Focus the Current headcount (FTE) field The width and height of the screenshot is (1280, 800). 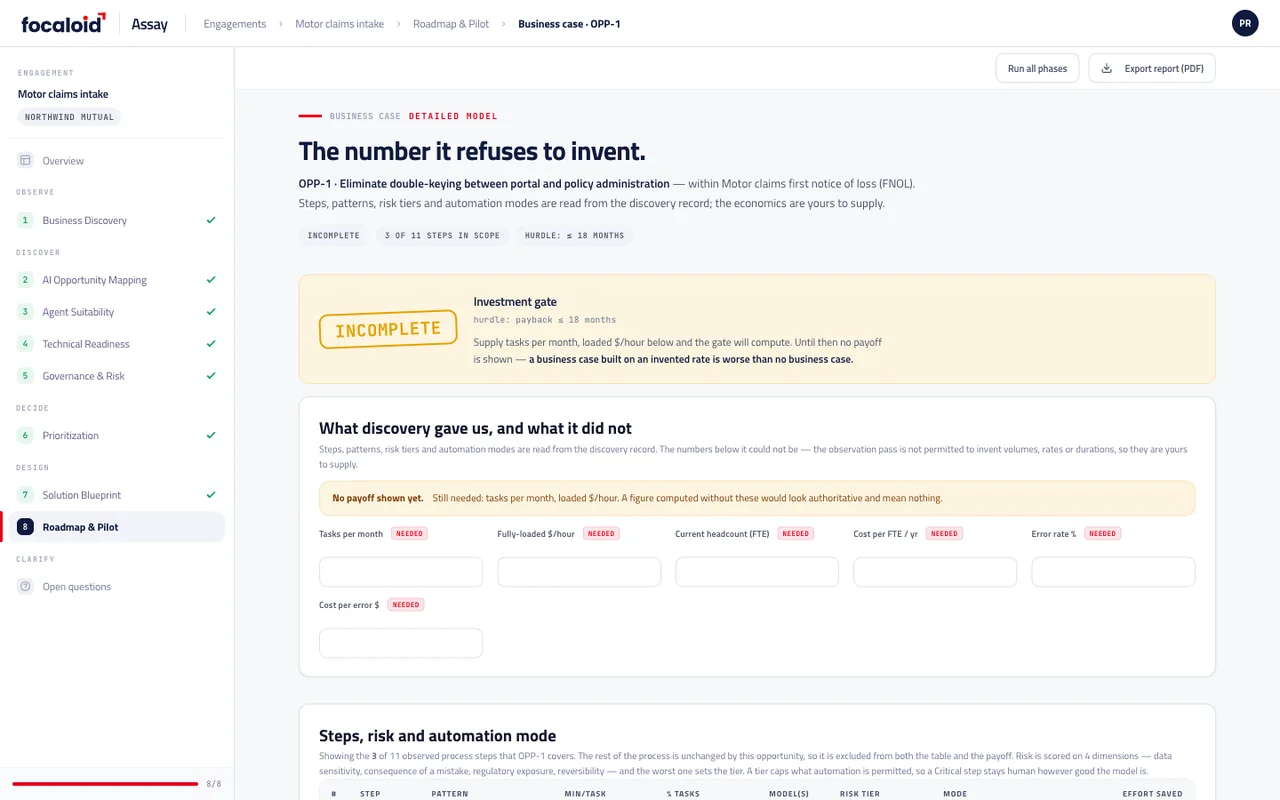[x=757, y=572]
